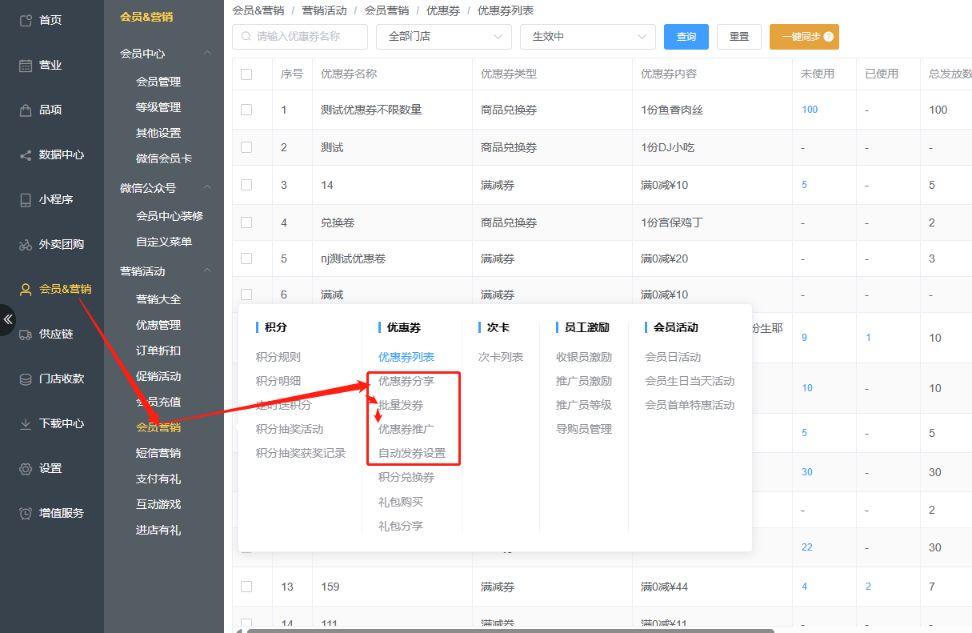Screen dimensions: 972x633
Task: Open 优惠券推广 in popup menu
Action: point(406,429)
